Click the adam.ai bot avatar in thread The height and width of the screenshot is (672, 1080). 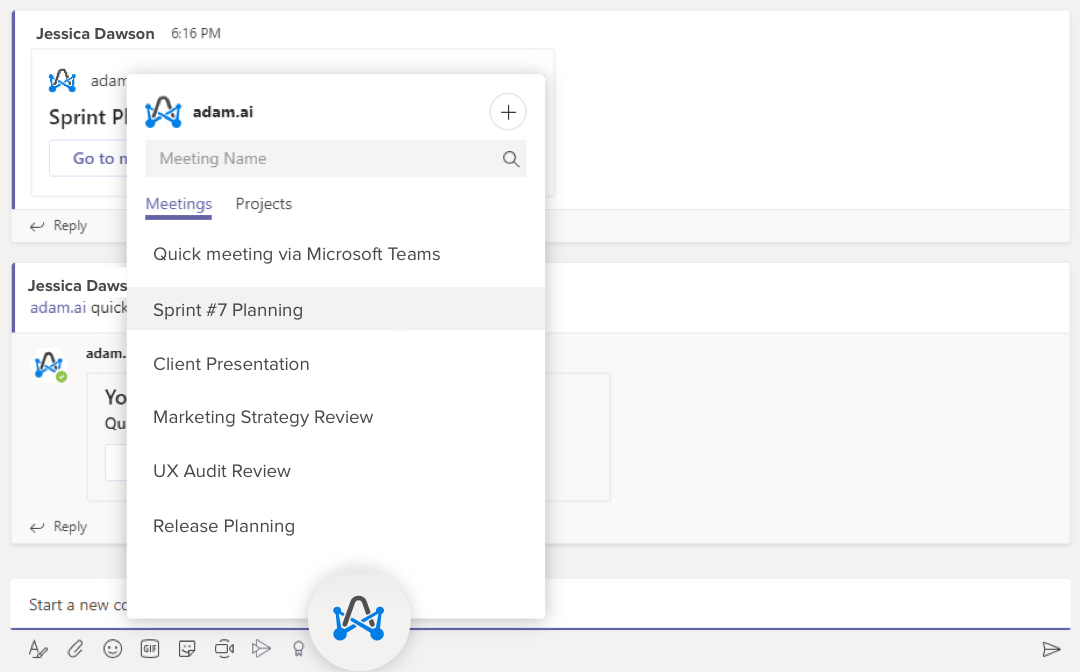click(x=50, y=365)
